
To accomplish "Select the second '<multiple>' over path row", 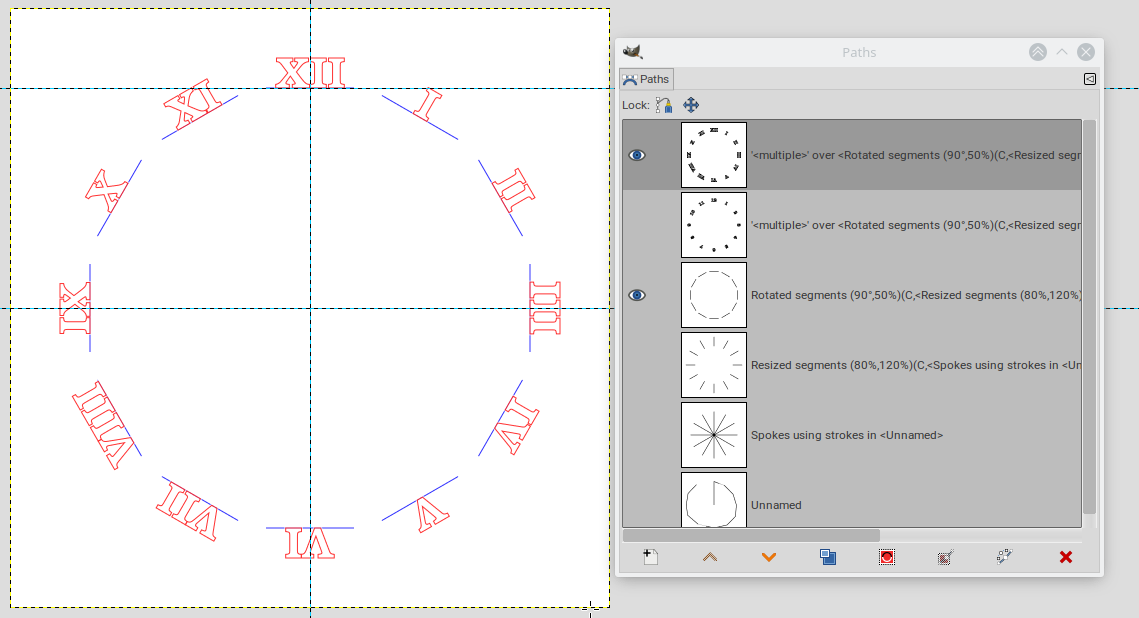I will click(x=852, y=225).
